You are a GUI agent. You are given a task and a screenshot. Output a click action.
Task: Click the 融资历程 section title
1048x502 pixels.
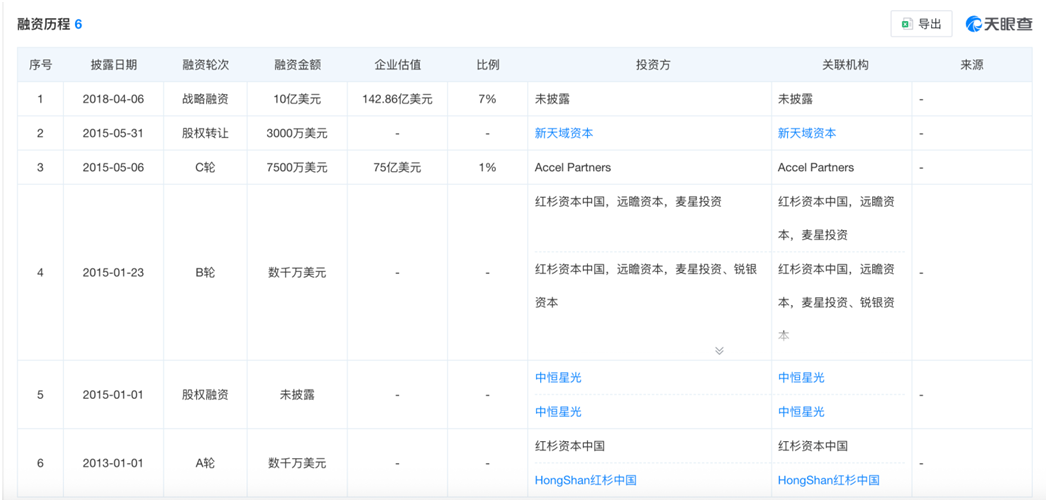[x=43, y=24]
